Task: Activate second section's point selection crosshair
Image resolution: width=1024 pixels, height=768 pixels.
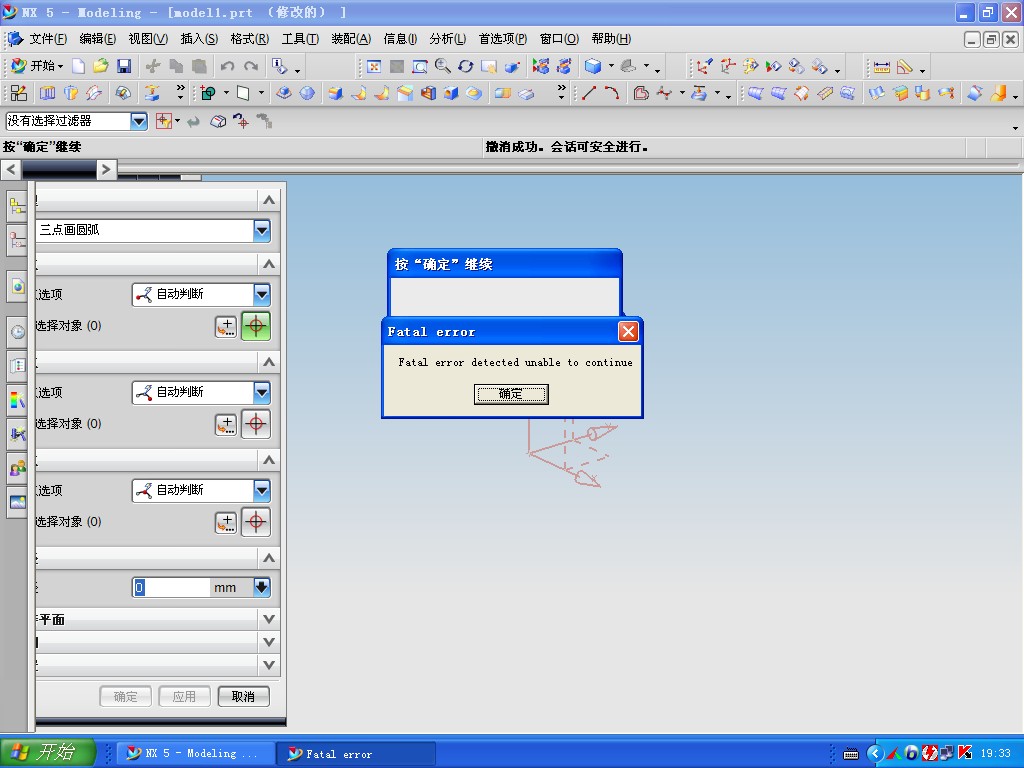Action: (x=256, y=424)
